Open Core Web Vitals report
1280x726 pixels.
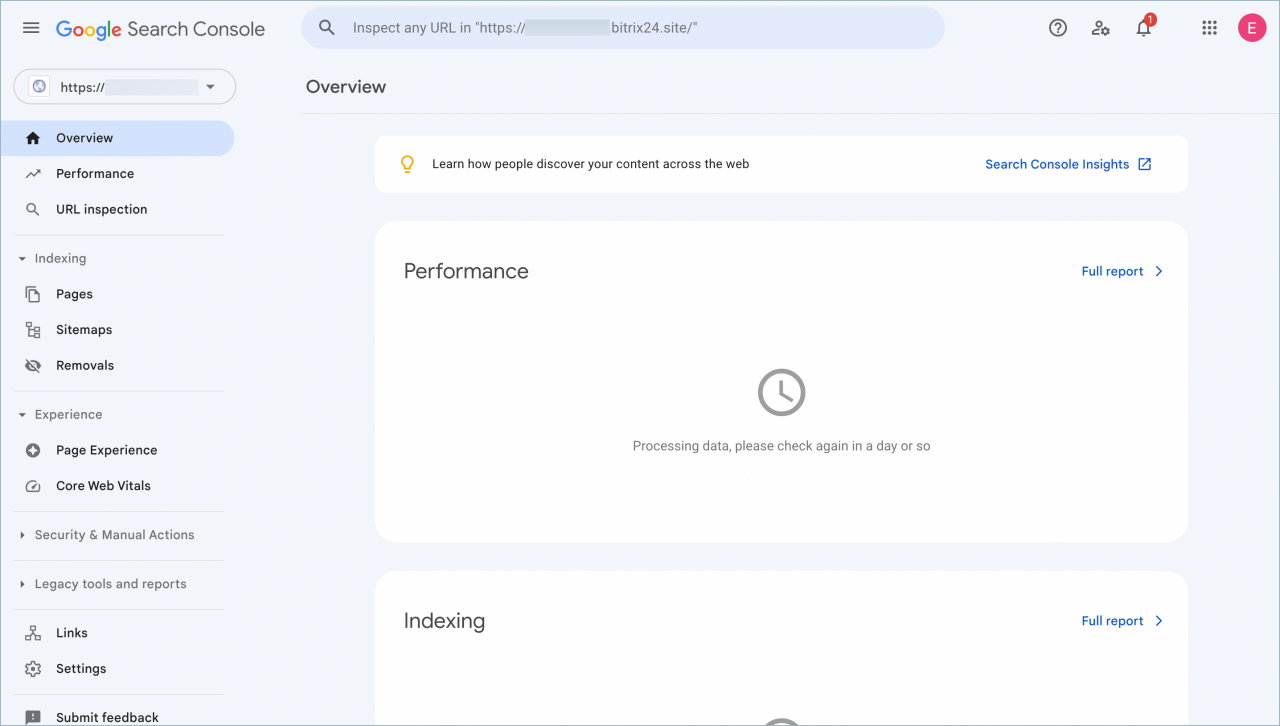click(x=103, y=486)
